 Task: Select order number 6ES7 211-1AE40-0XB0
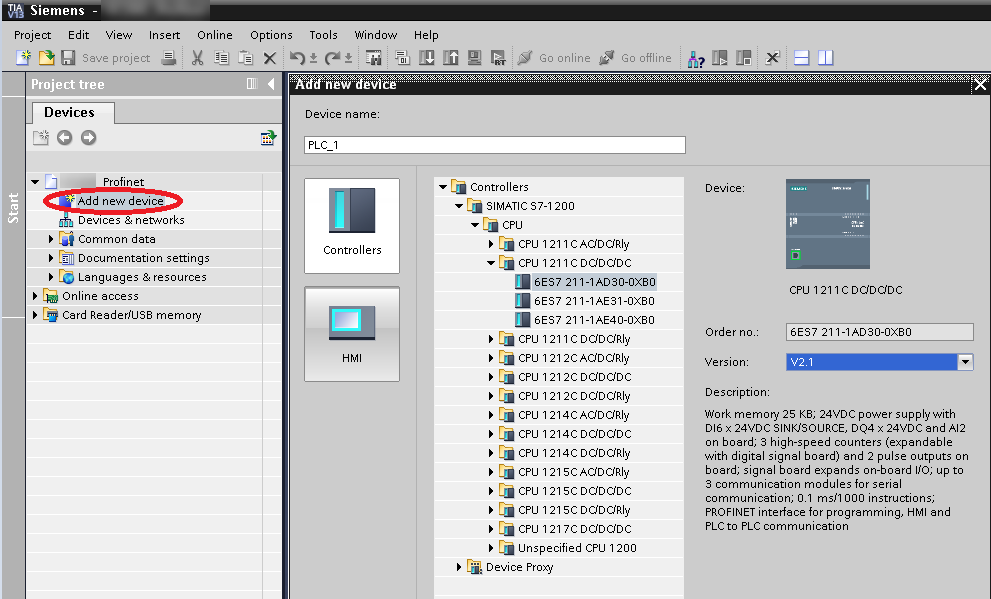point(594,320)
